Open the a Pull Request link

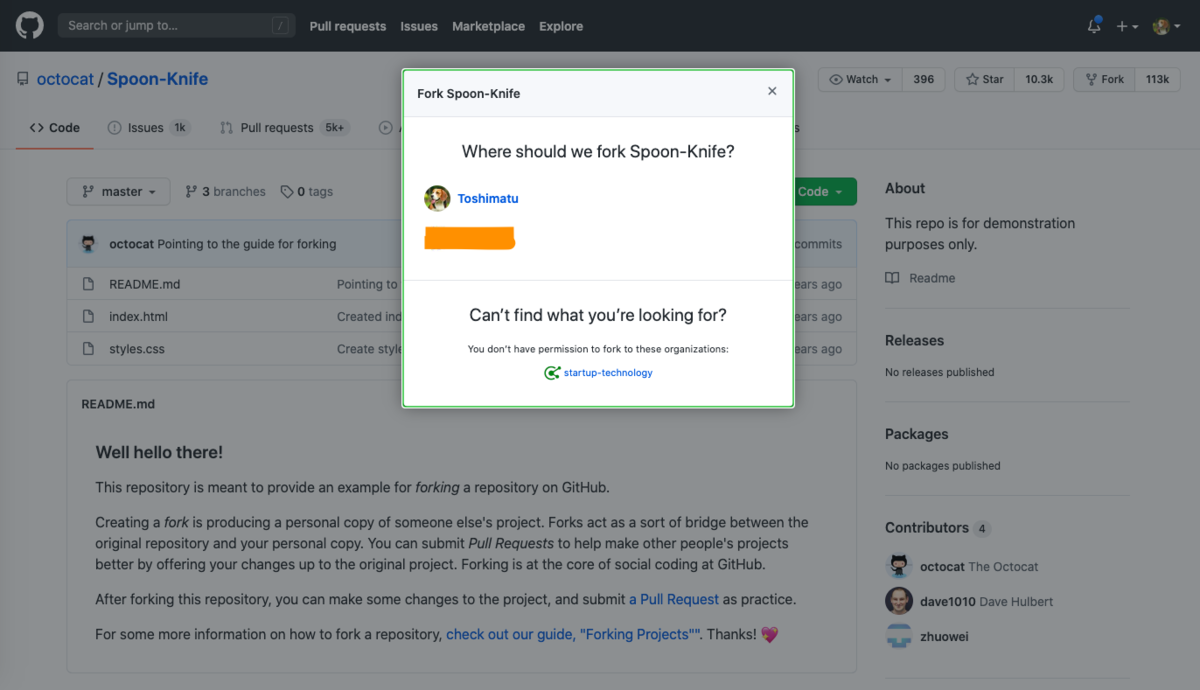coord(674,599)
